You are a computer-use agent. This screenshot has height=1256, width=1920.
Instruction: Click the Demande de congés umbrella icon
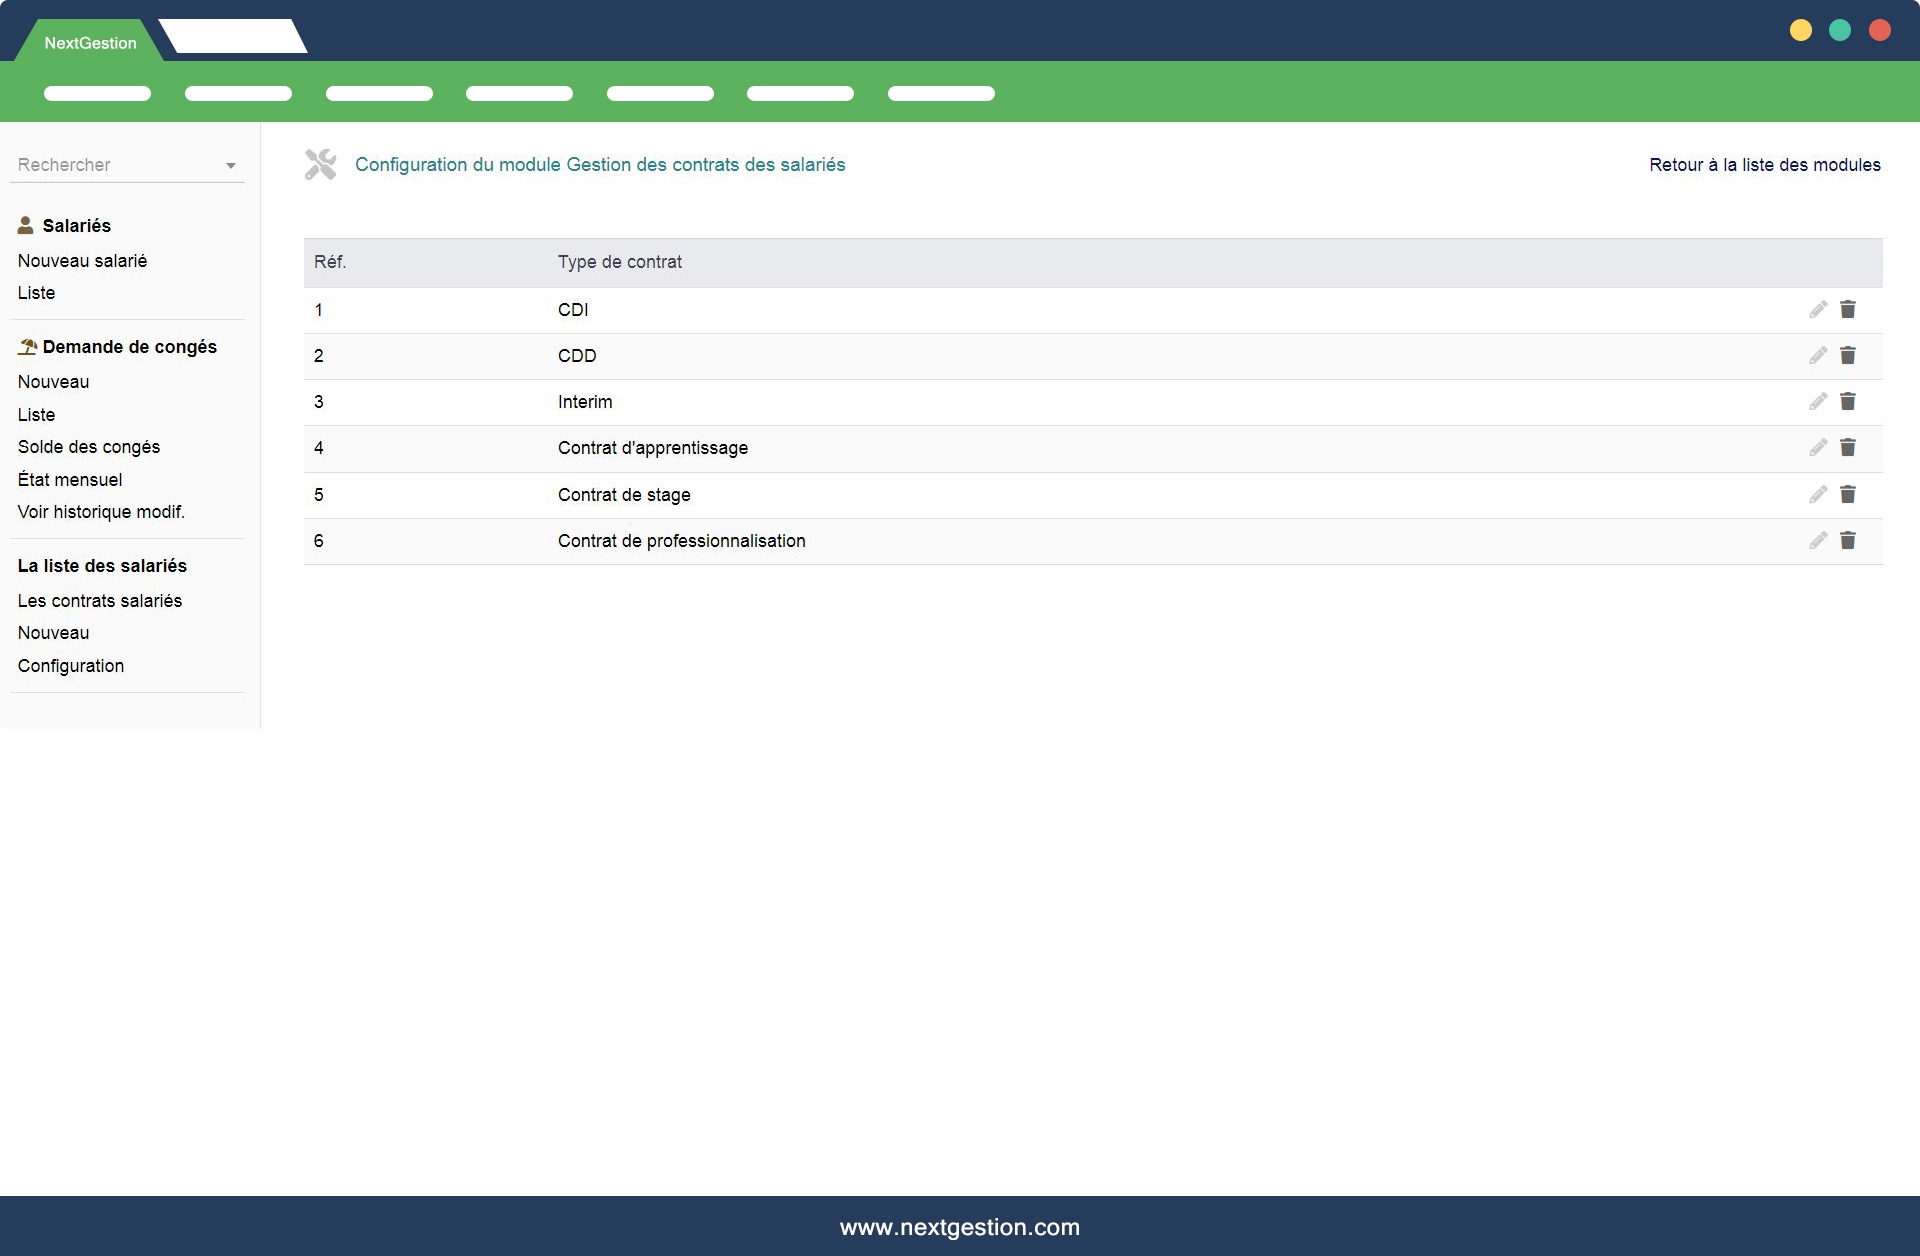click(x=27, y=347)
